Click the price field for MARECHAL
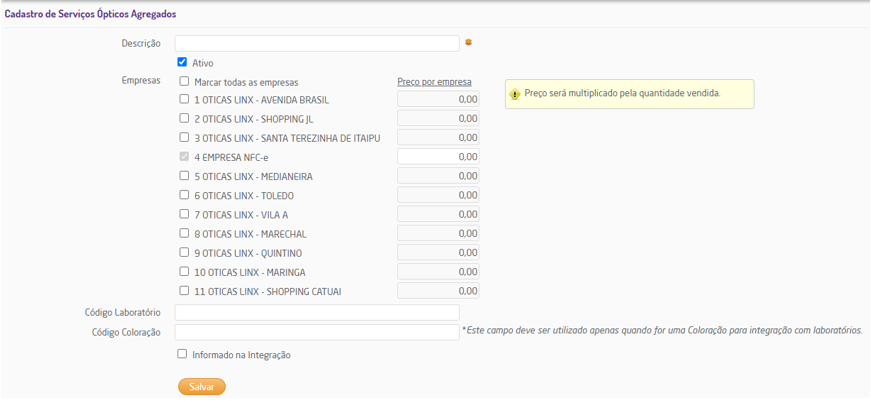 click(x=438, y=233)
